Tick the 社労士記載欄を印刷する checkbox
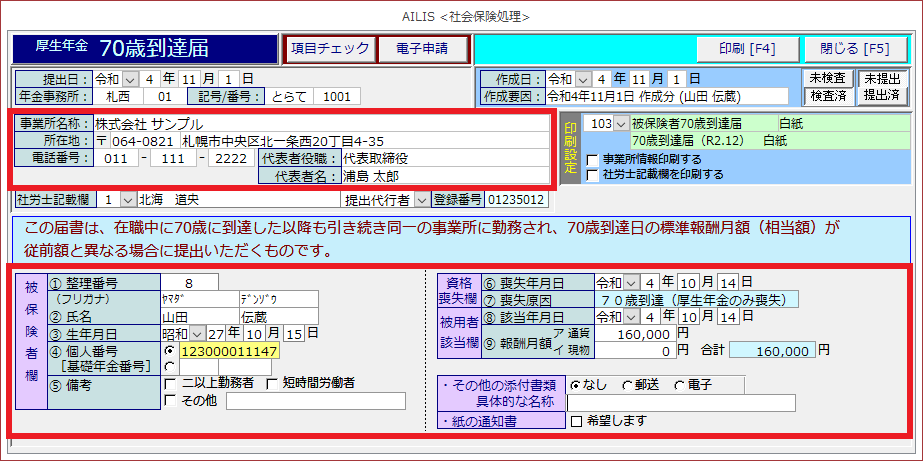This screenshot has width=923, height=461. click(x=593, y=175)
